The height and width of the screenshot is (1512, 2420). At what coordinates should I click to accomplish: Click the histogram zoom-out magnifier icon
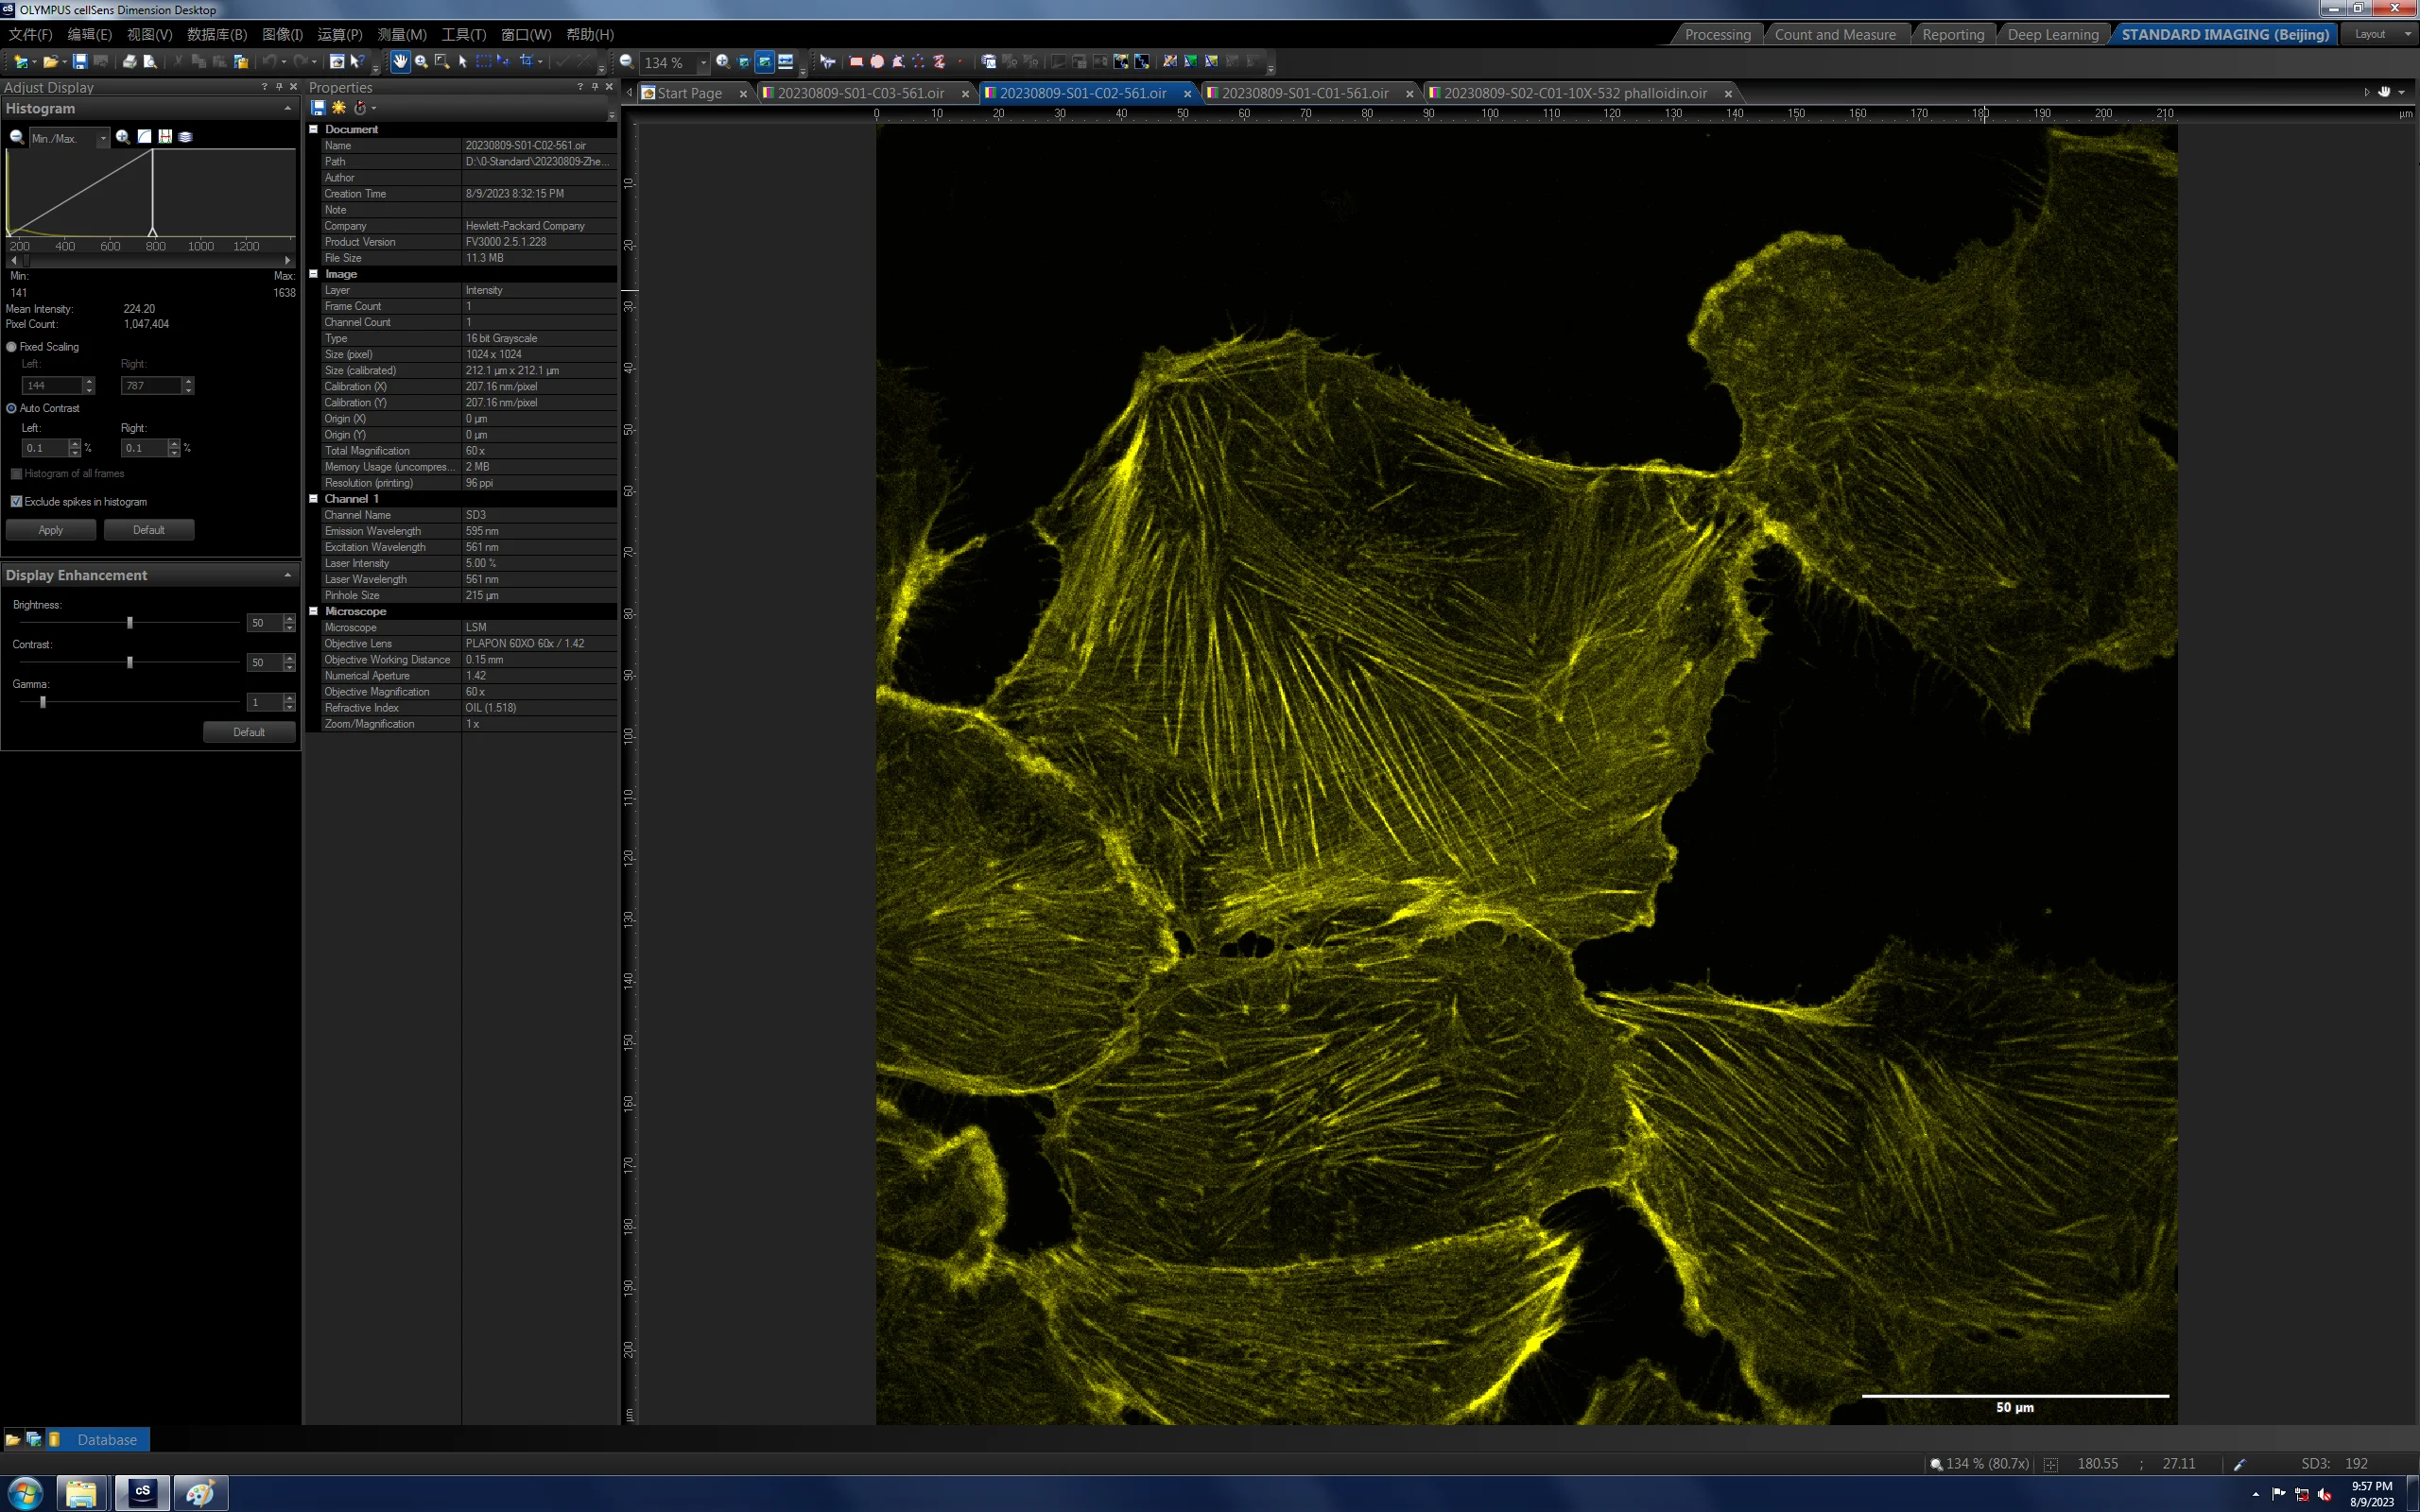point(17,137)
